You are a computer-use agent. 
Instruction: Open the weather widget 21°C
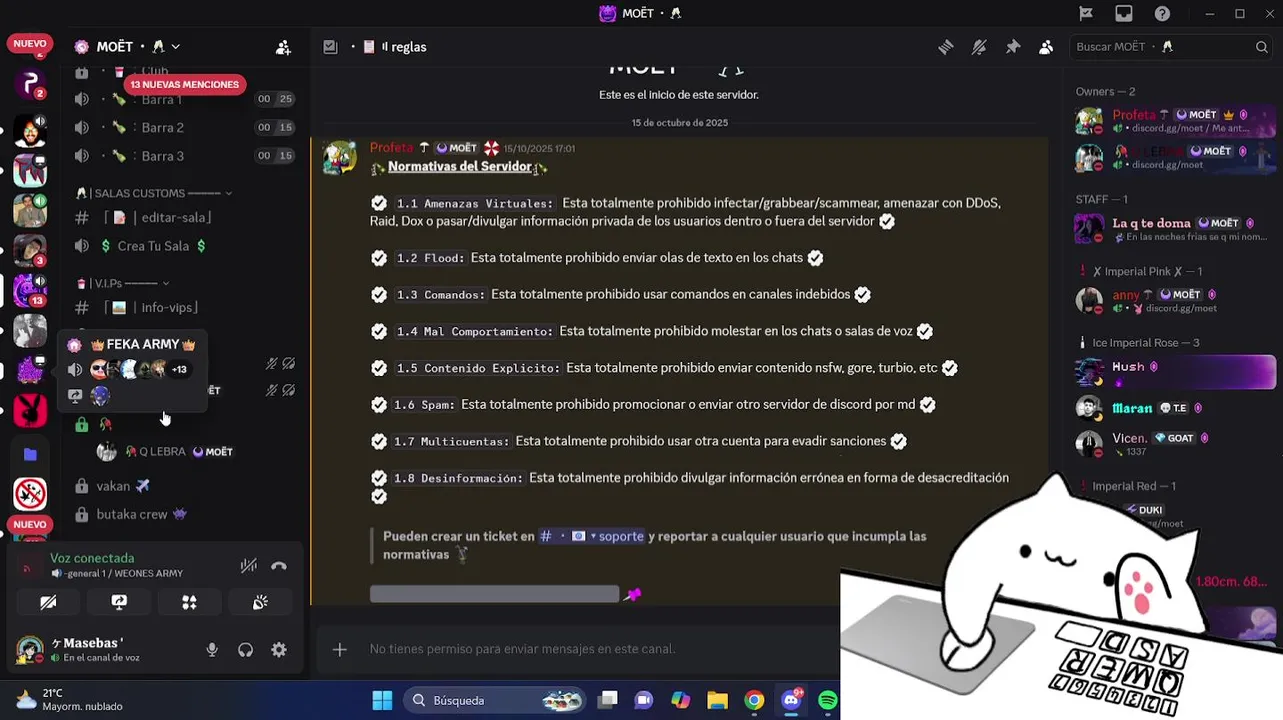coord(70,700)
